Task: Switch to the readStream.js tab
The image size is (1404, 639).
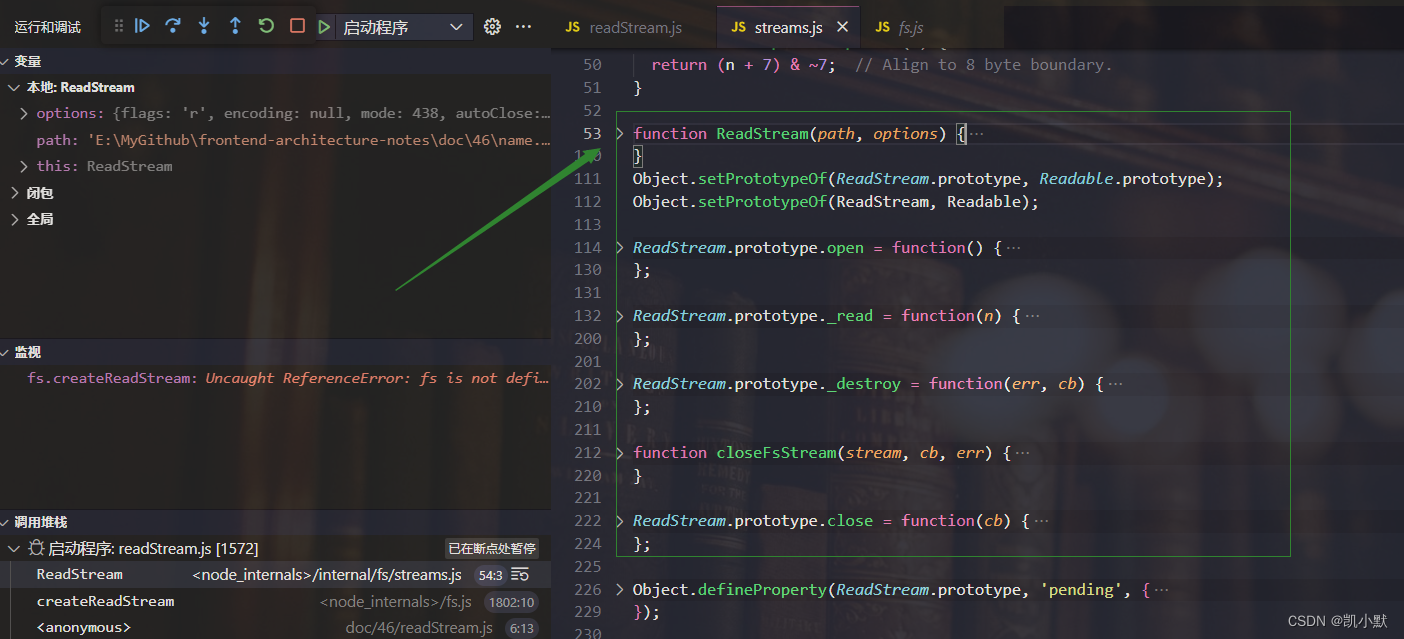Action: click(x=624, y=28)
